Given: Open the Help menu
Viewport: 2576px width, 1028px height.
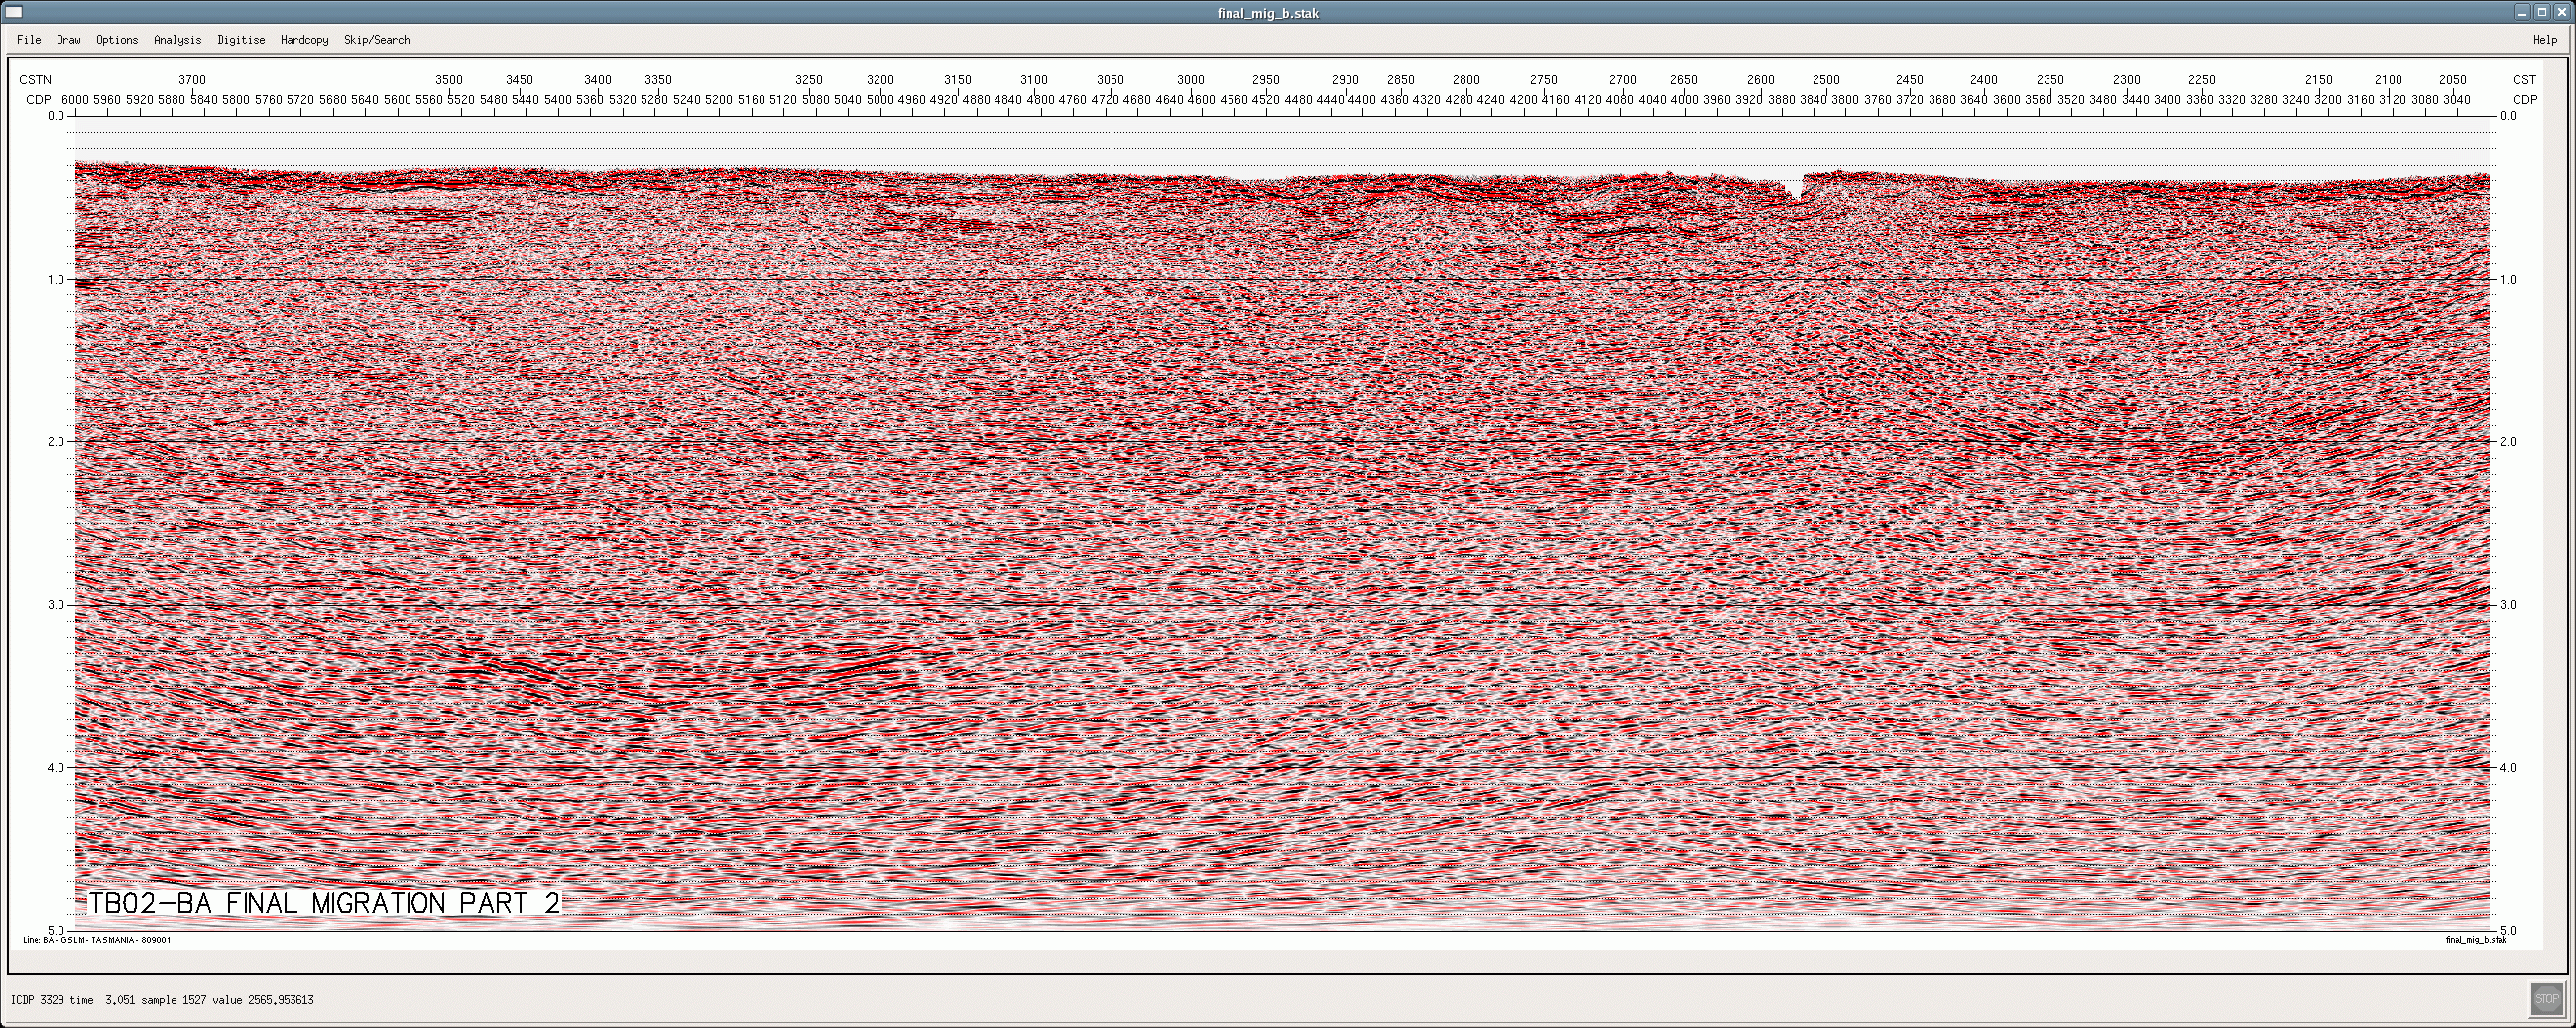Looking at the screenshot, I should tap(2544, 40).
